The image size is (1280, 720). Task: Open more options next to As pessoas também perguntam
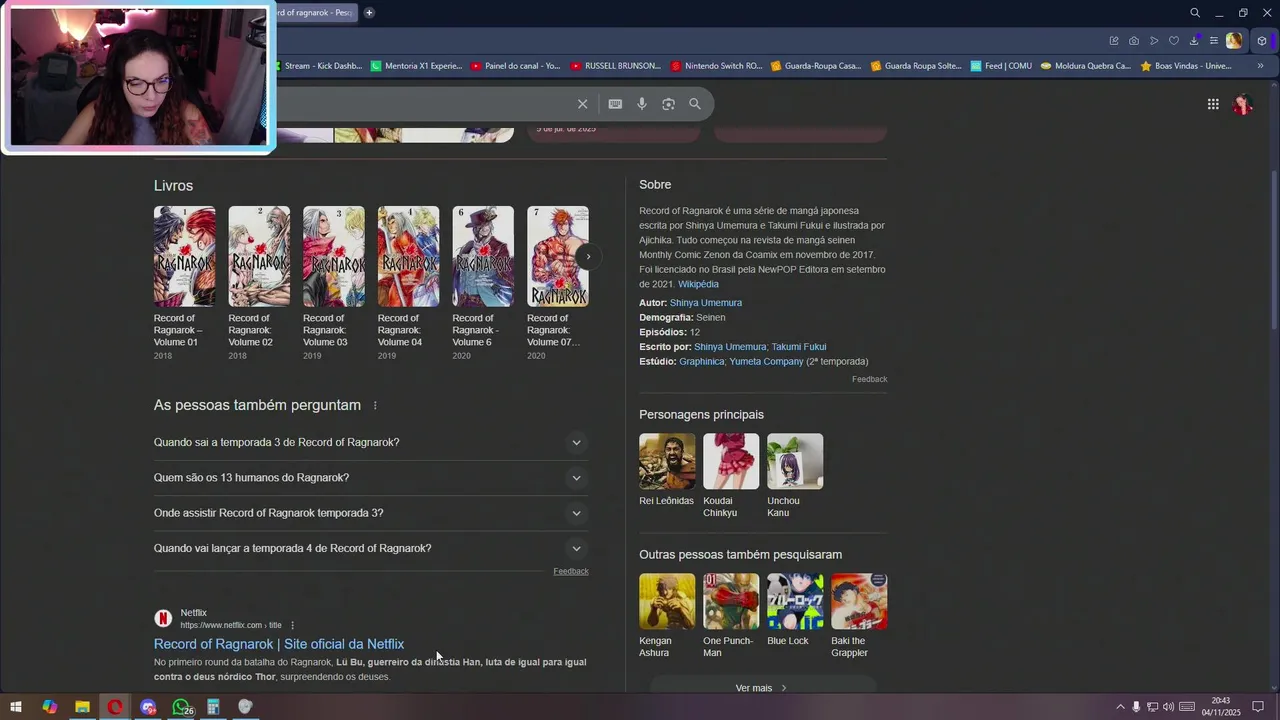(375, 406)
